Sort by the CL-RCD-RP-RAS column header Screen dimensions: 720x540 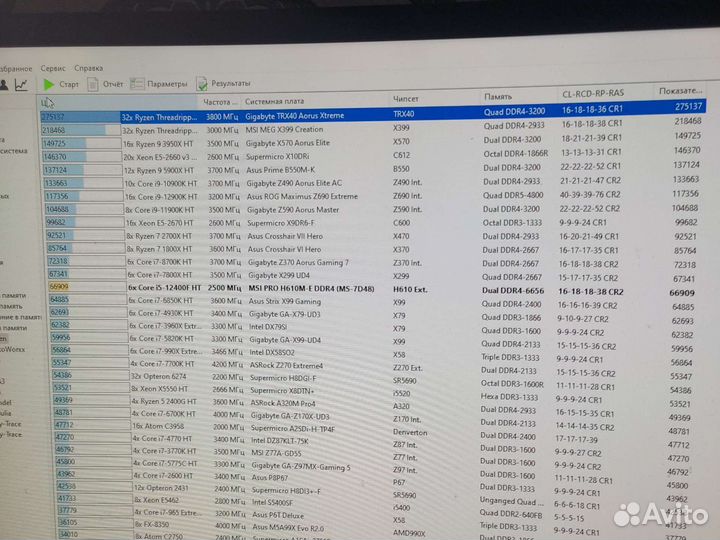pyautogui.click(x=593, y=93)
